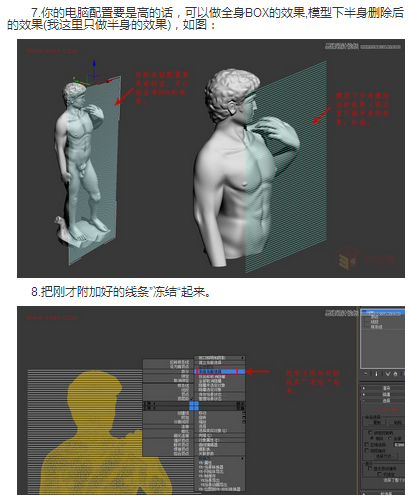The image size is (408, 495).
Task: Enable 区域选择 checkbox
Action: tap(367, 444)
